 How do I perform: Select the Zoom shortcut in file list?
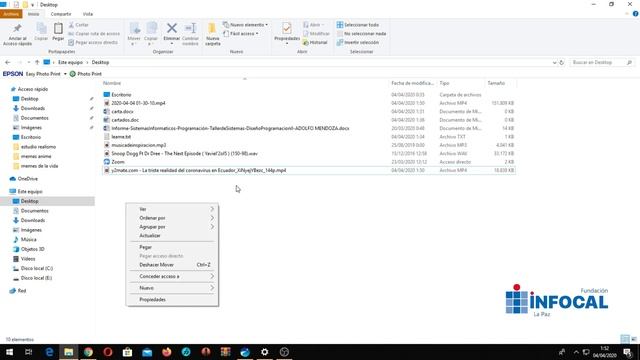pyautogui.click(x=118, y=162)
